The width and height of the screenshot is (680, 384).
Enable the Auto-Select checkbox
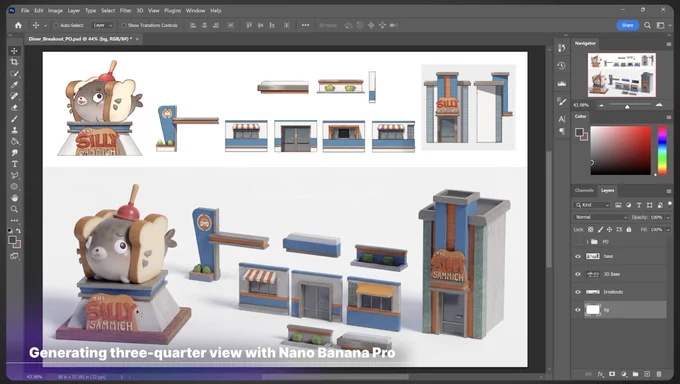coord(56,26)
